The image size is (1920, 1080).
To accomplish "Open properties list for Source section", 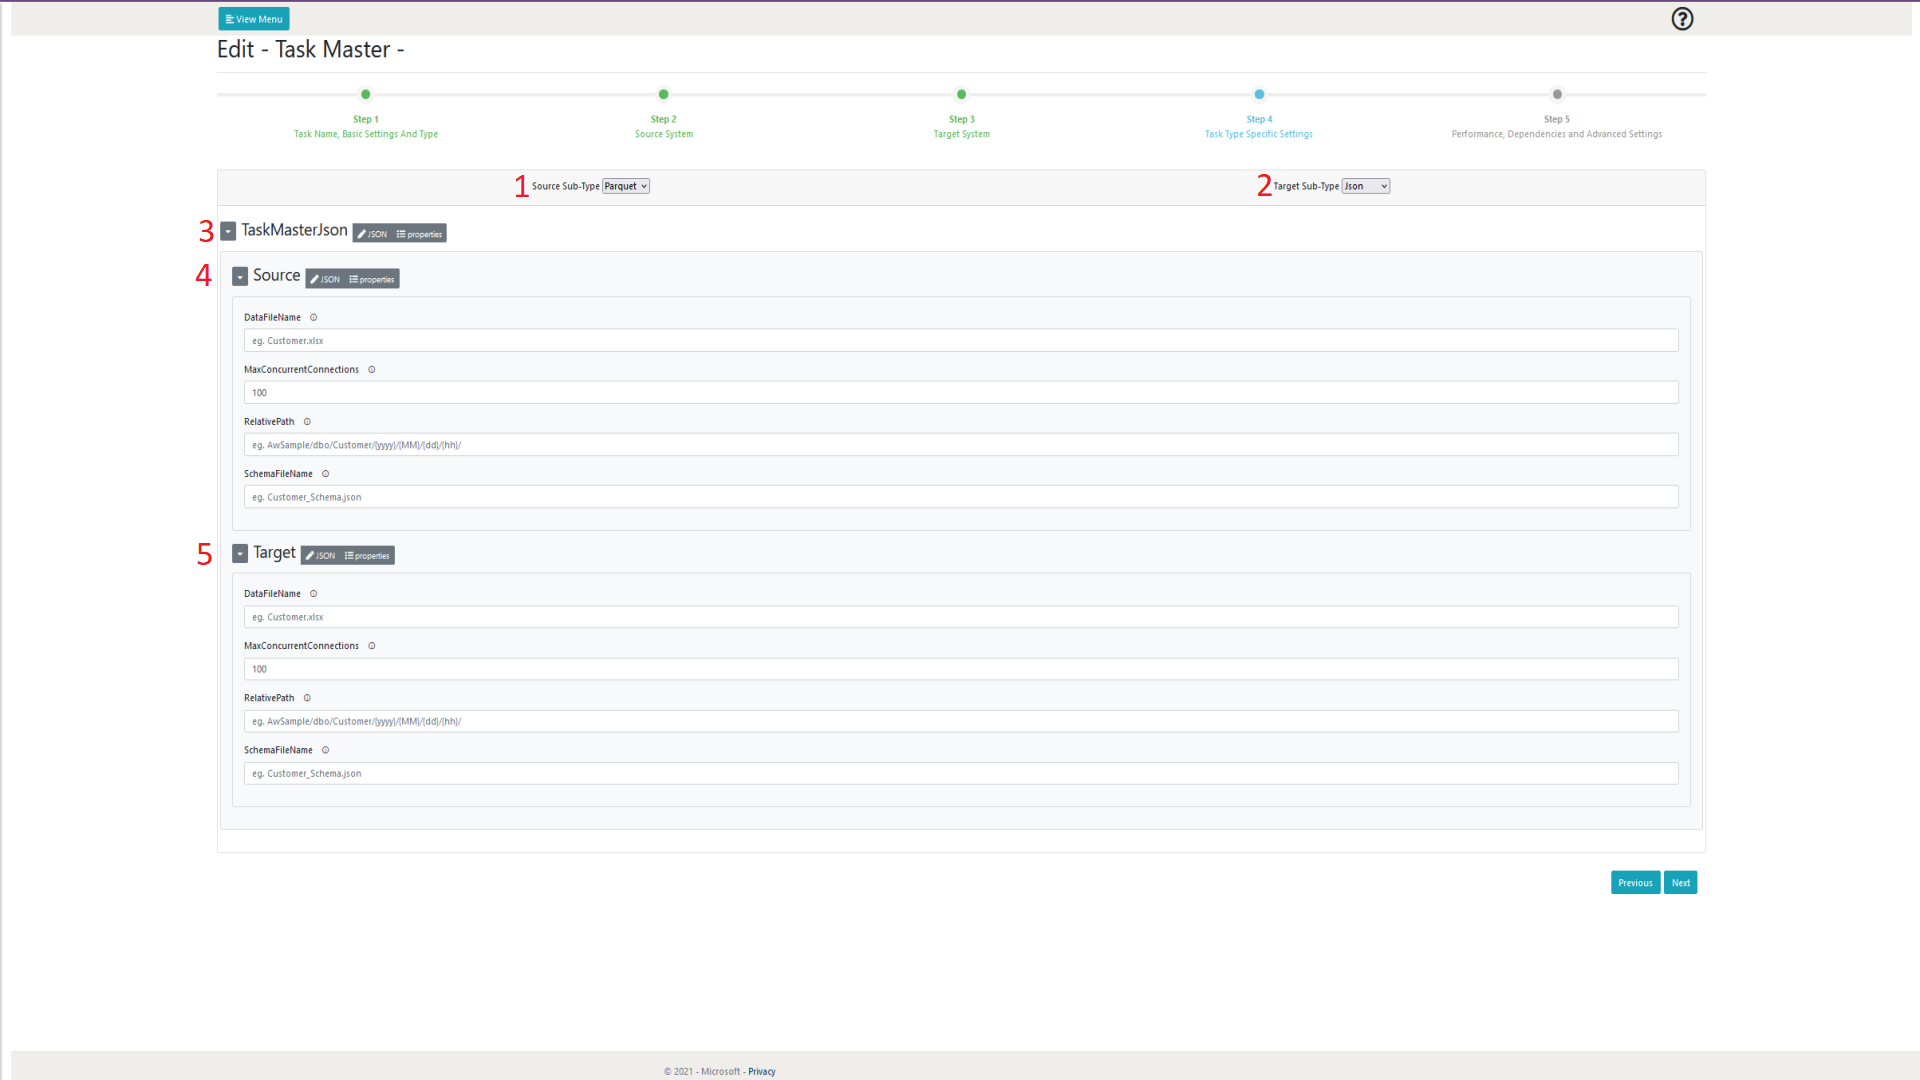I will (x=372, y=280).
